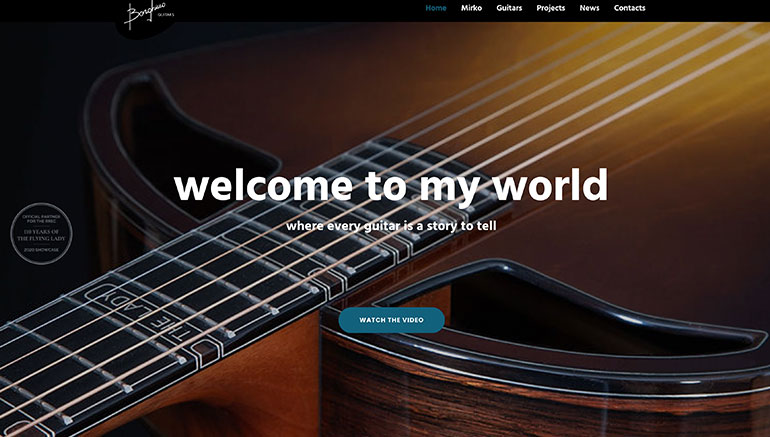770x437 pixels.
Task: Go to Contacts
Action: click(x=630, y=8)
